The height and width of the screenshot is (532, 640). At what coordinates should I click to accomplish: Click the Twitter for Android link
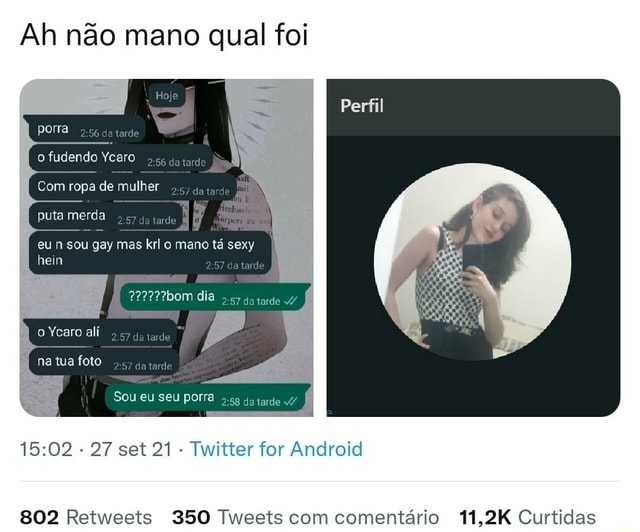coord(276,449)
